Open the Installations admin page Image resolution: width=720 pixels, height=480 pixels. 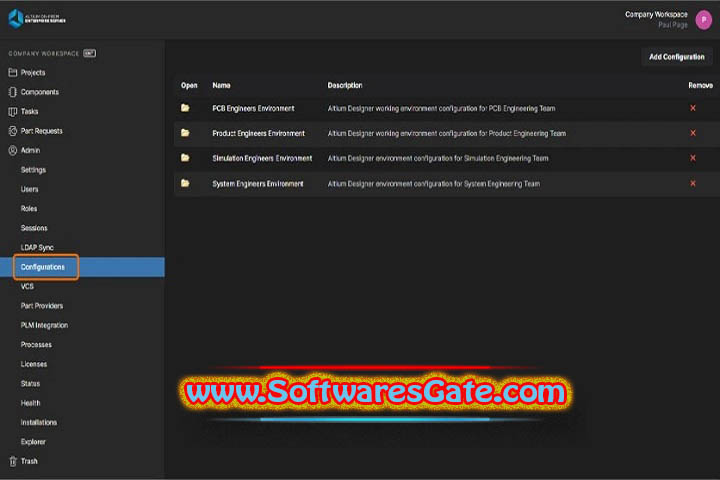[39, 423]
